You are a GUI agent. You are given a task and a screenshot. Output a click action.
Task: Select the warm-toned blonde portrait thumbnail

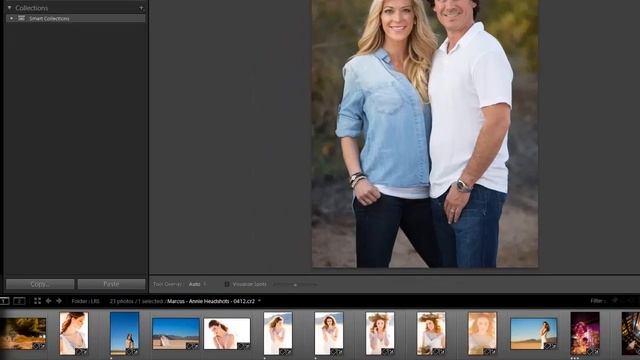(482, 333)
